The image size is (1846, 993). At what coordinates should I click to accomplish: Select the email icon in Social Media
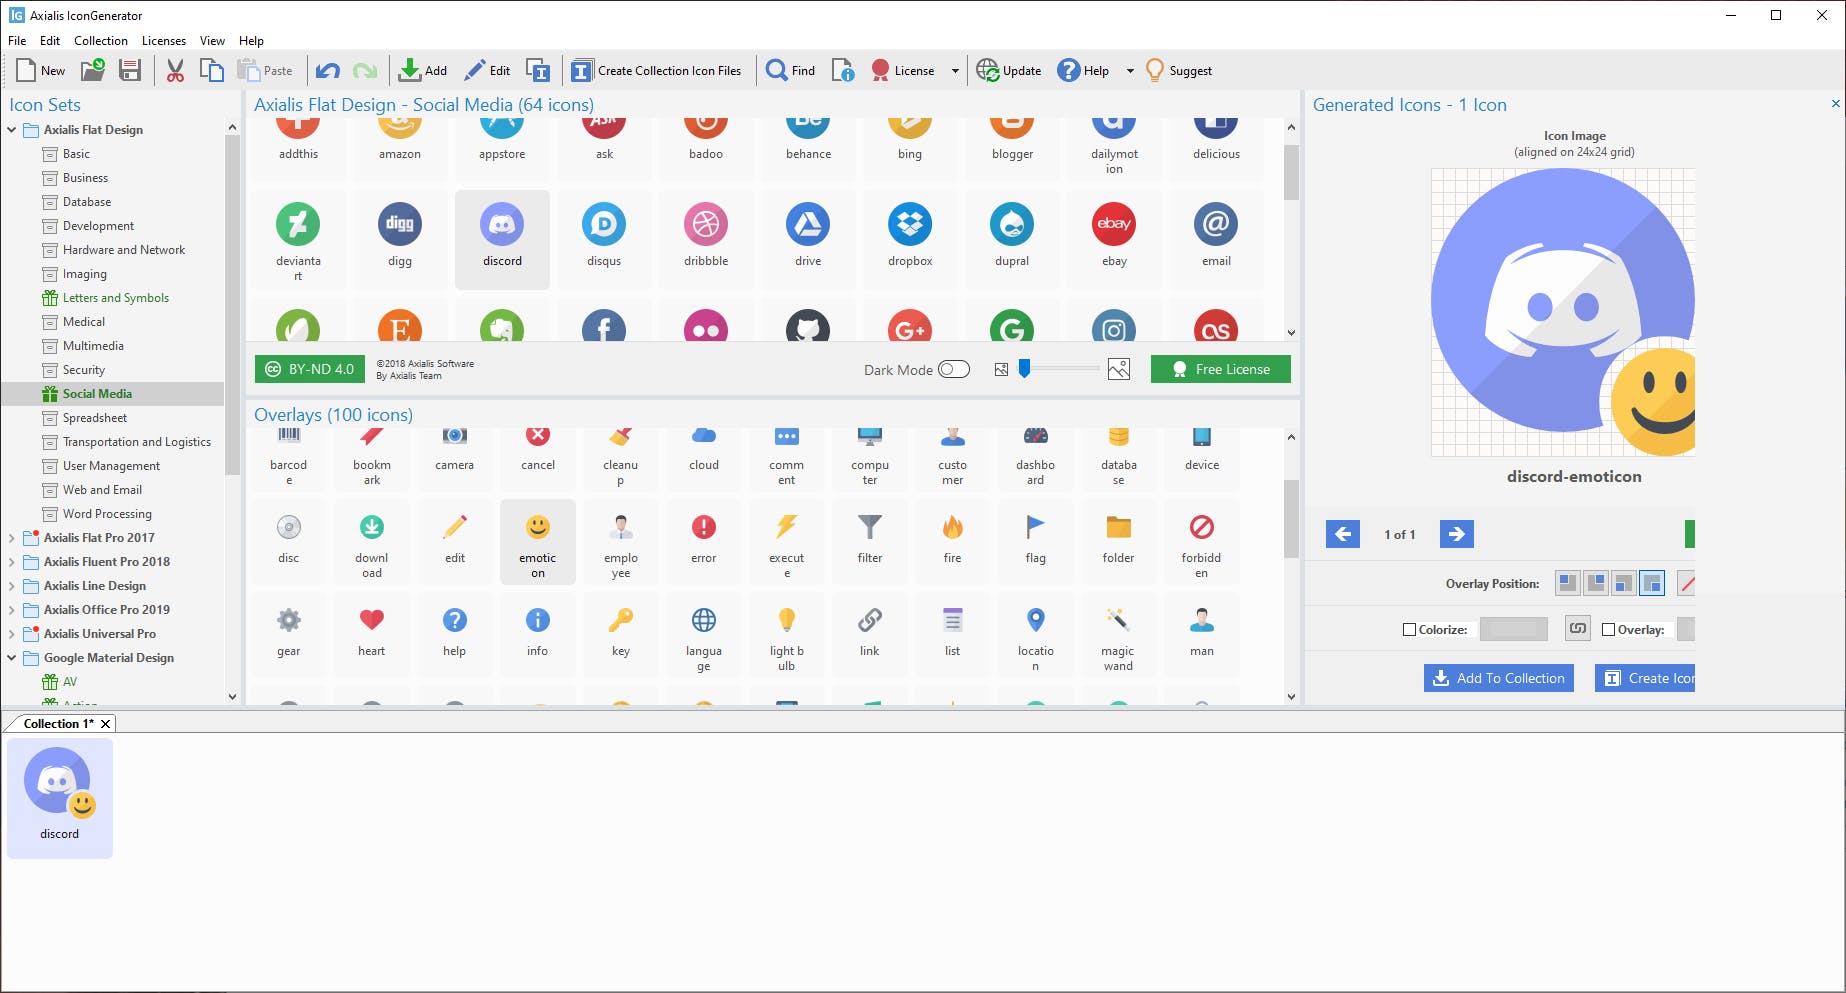pyautogui.click(x=1216, y=239)
